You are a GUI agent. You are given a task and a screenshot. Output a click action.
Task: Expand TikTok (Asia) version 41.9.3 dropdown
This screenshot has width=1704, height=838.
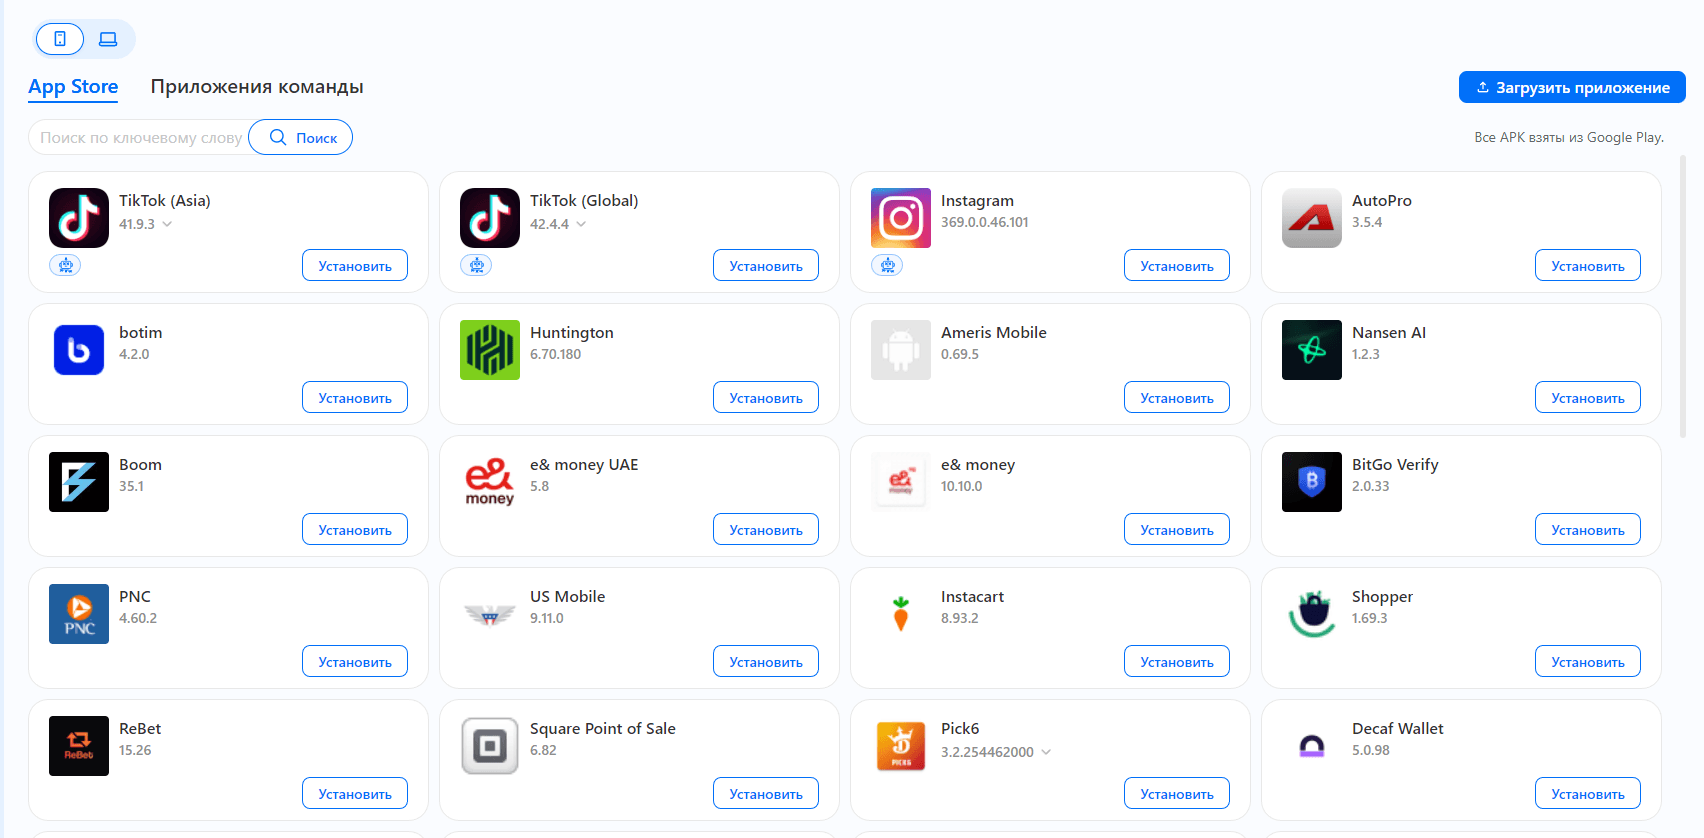point(167,224)
